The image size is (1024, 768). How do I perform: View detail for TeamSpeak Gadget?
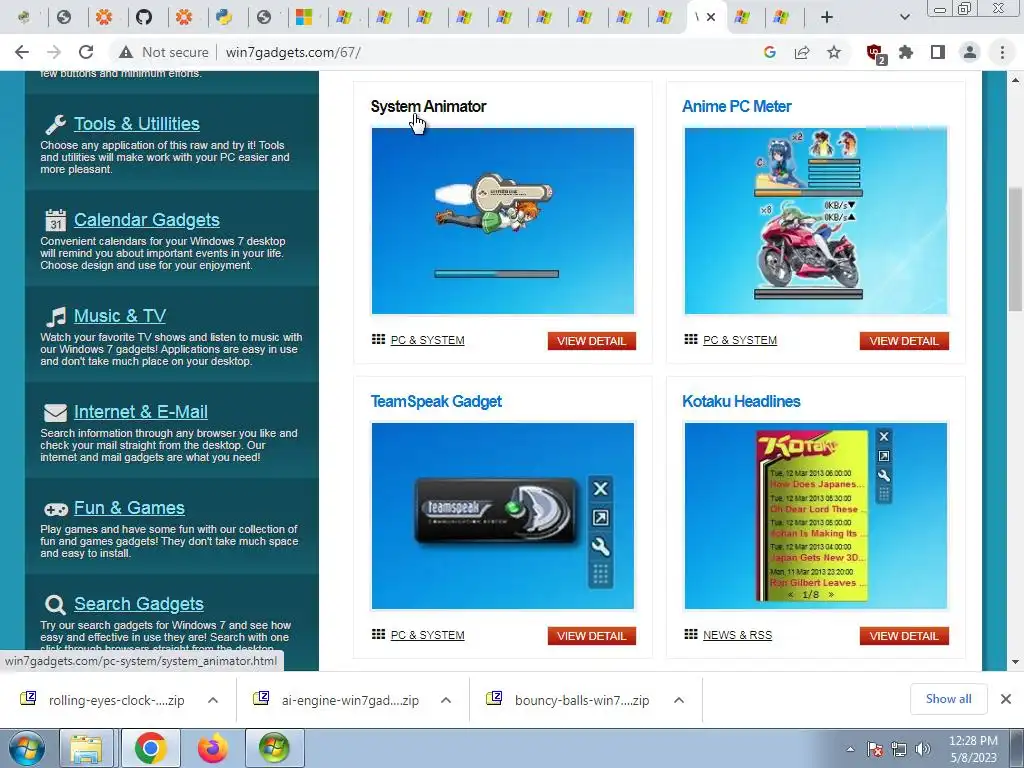[x=592, y=636]
